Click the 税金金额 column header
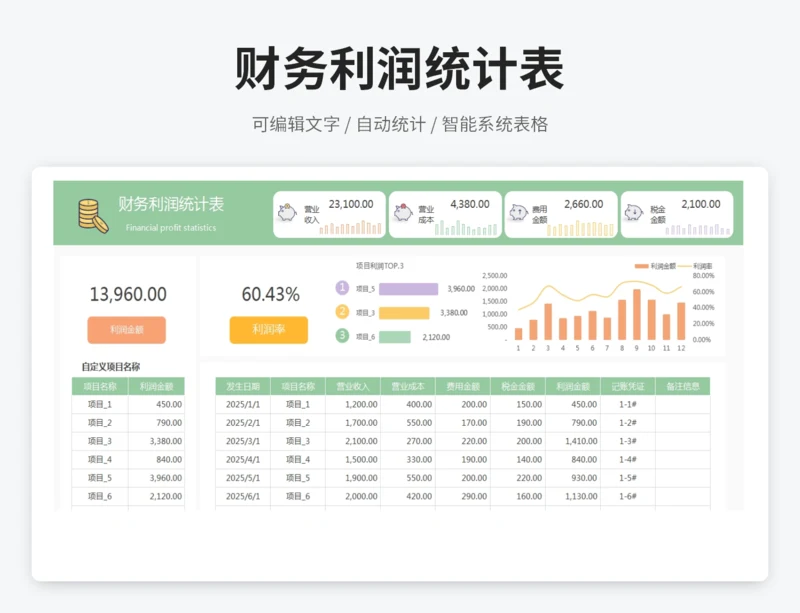This screenshot has width=800, height=613. click(x=518, y=386)
